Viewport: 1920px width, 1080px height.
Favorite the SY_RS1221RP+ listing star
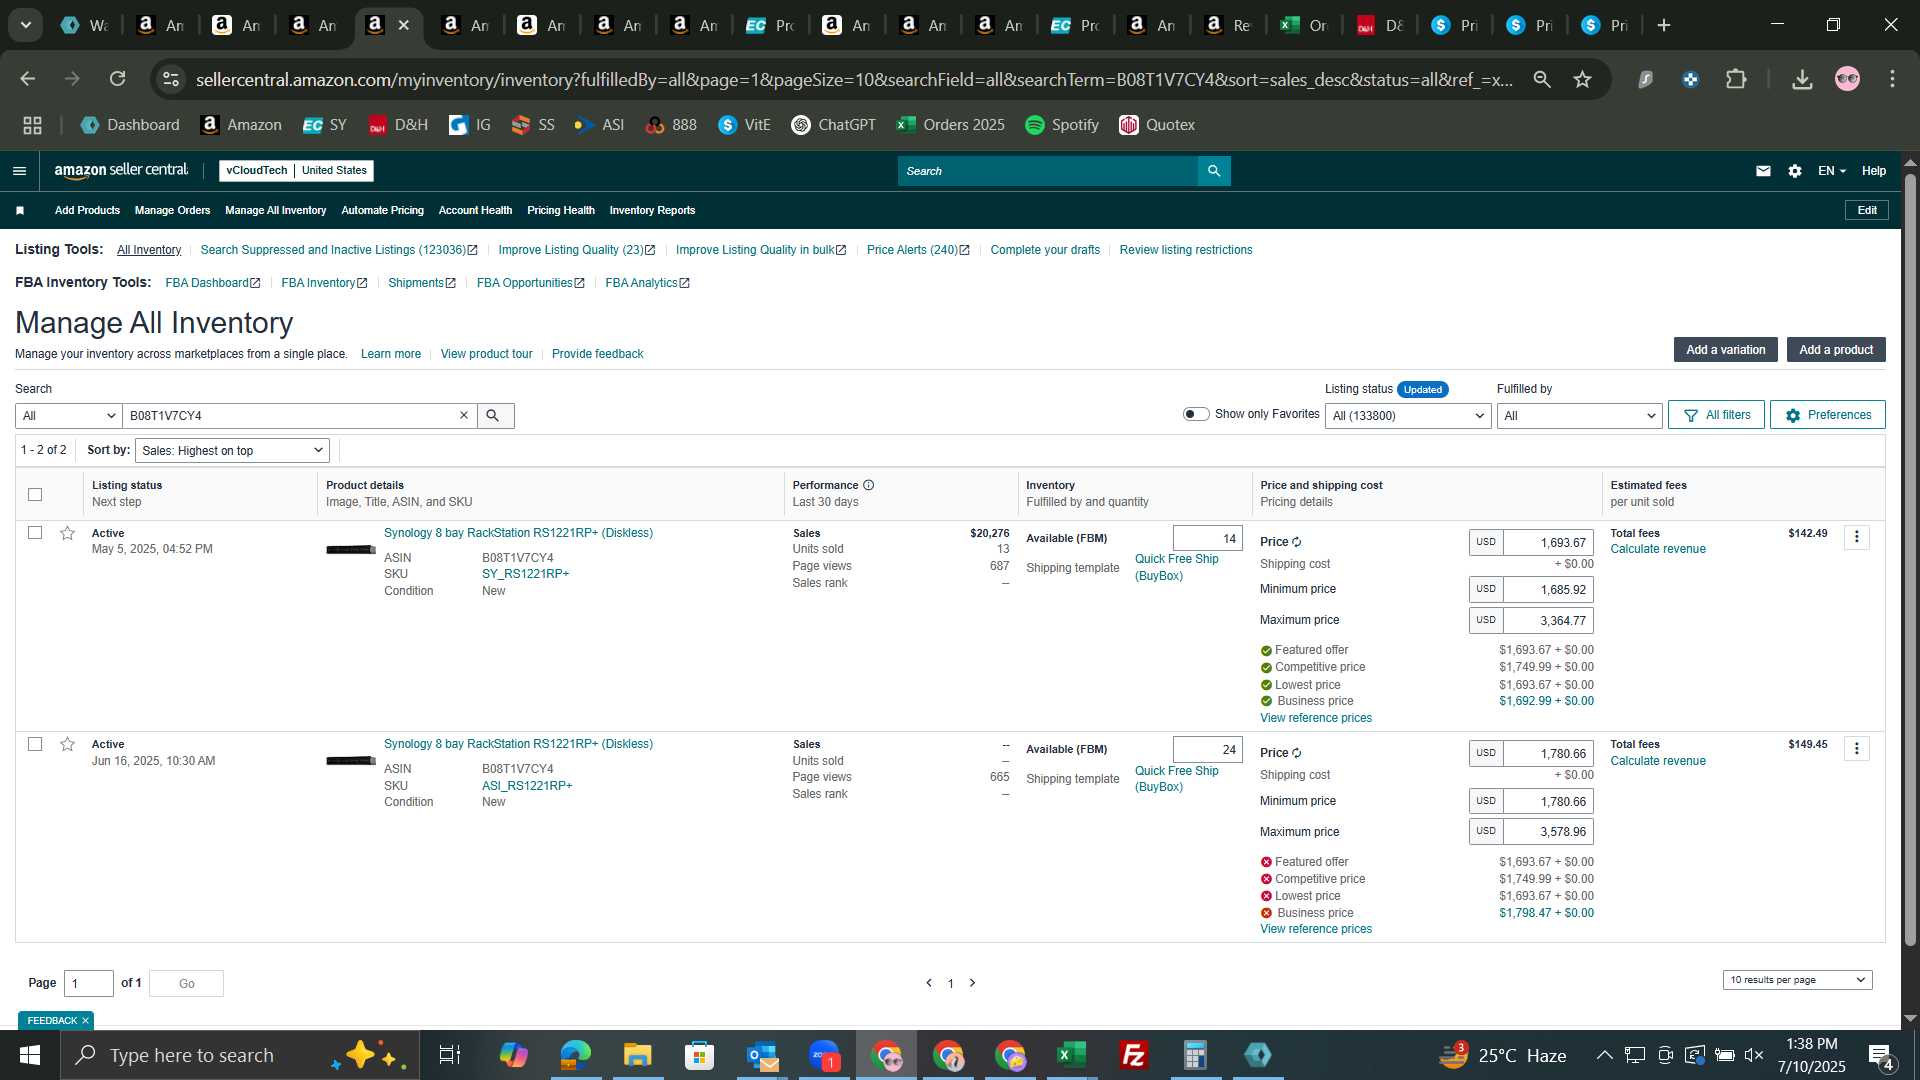pos(67,533)
